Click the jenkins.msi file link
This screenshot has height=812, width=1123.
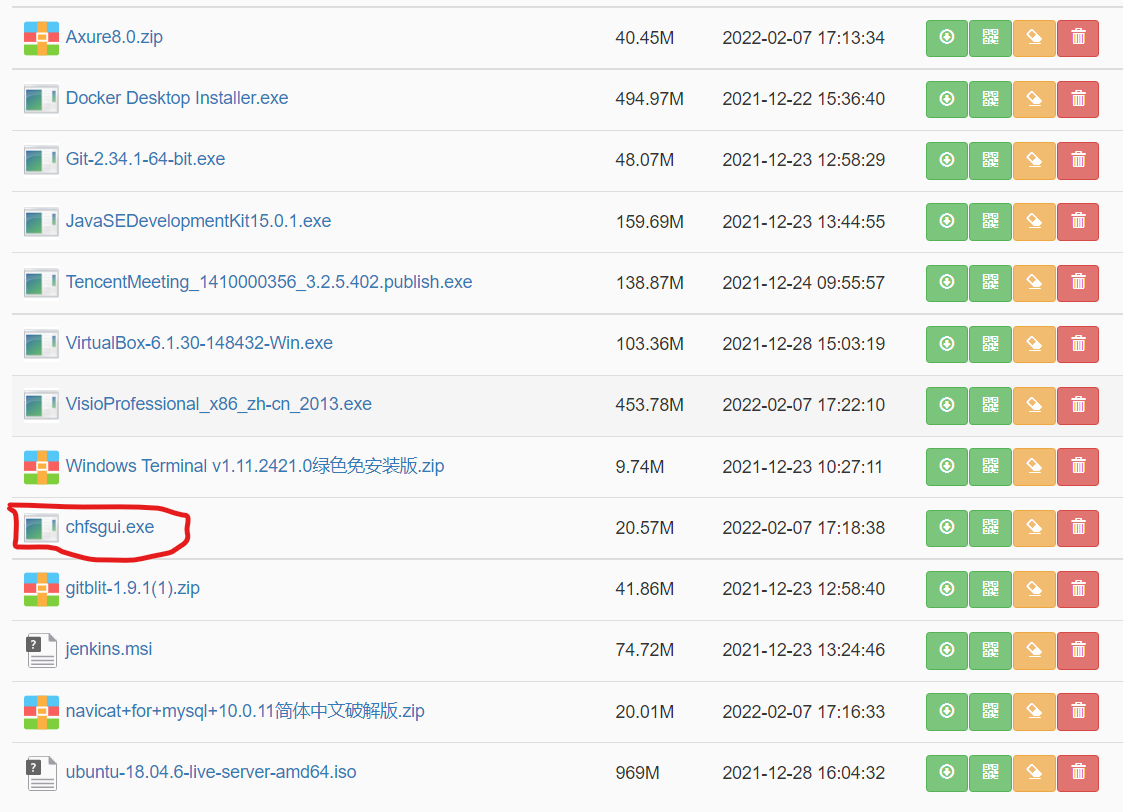point(108,649)
